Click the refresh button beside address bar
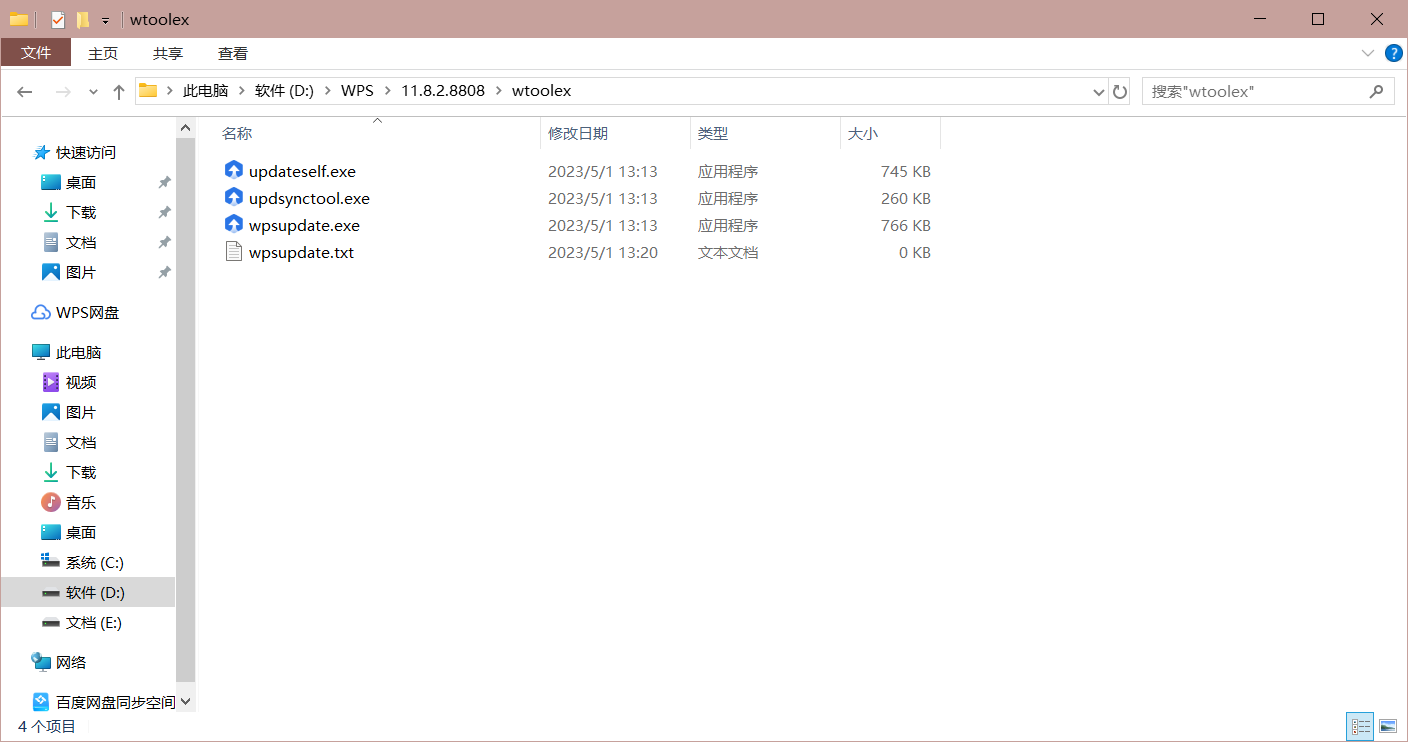The width and height of the screenshot is (1408, 742). pyautogui.click(x=1120, y=91)
